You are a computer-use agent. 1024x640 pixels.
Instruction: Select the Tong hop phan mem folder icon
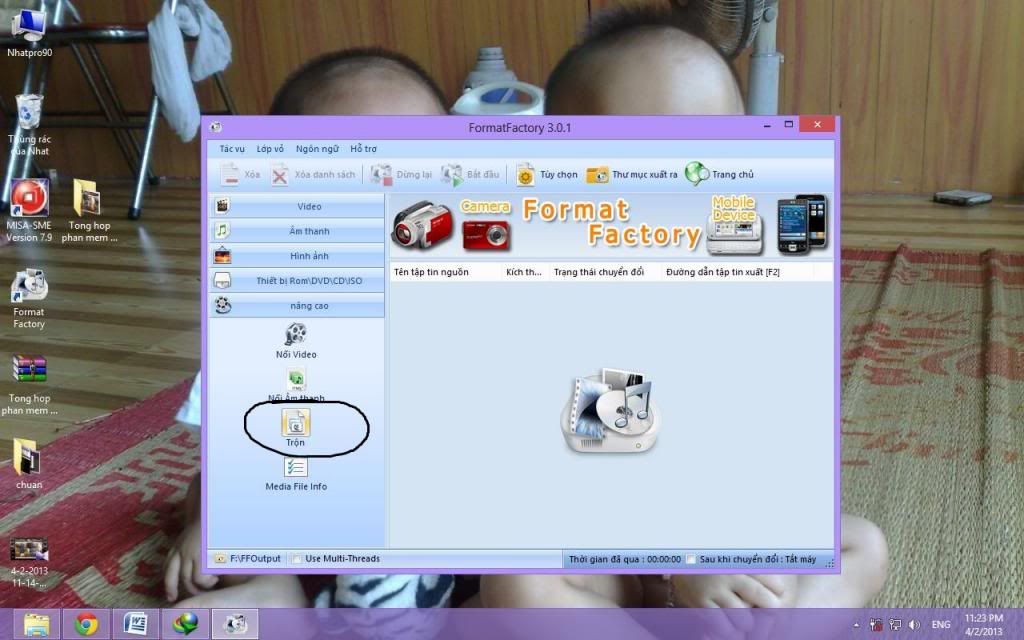pos(89,210)
